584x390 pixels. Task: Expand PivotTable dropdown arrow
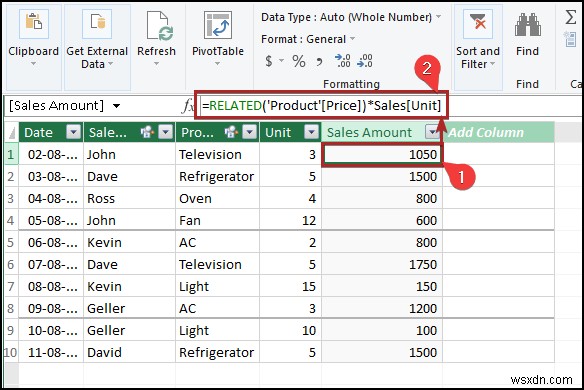(218, 64)
